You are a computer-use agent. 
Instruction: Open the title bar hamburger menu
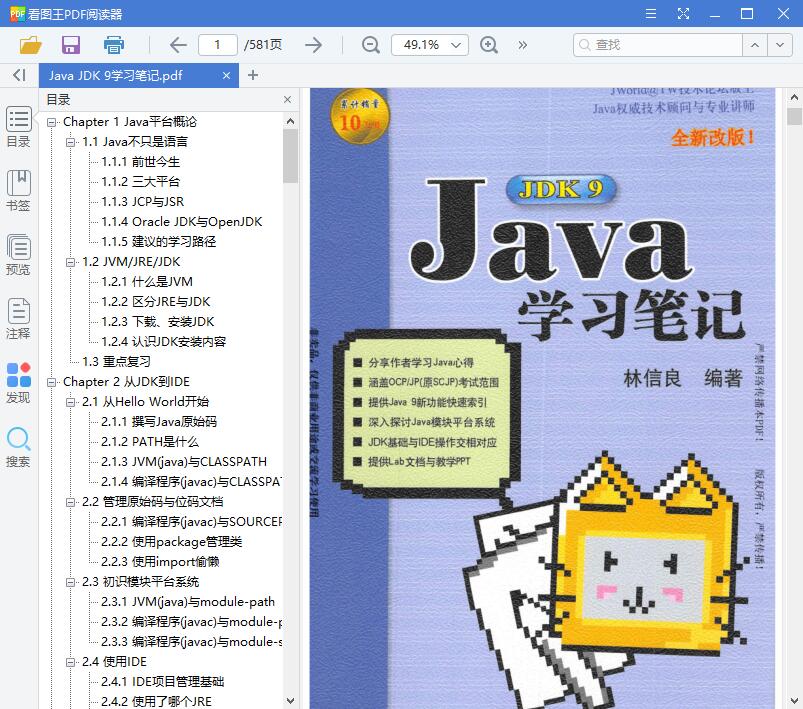click(x=651, y=13)
